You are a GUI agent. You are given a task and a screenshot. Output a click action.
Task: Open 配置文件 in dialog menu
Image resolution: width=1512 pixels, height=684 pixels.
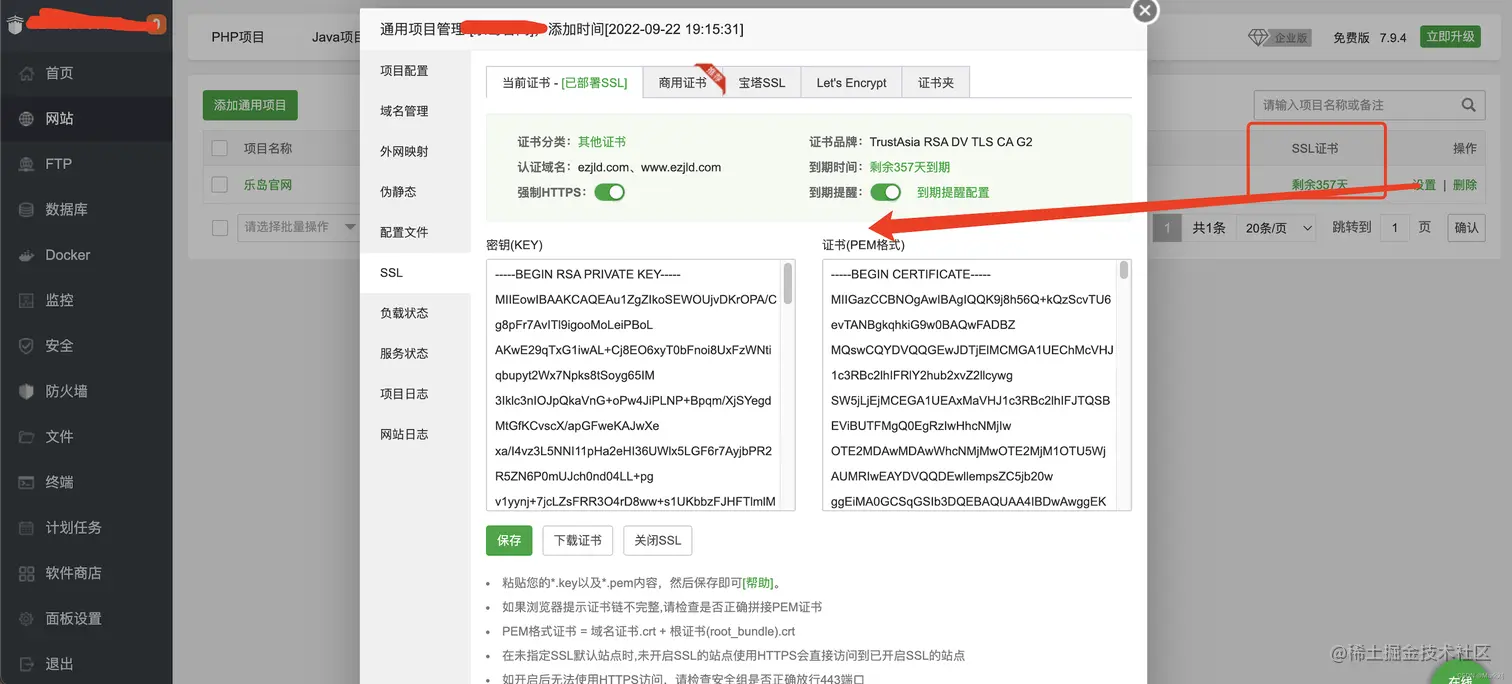(415, 232)
